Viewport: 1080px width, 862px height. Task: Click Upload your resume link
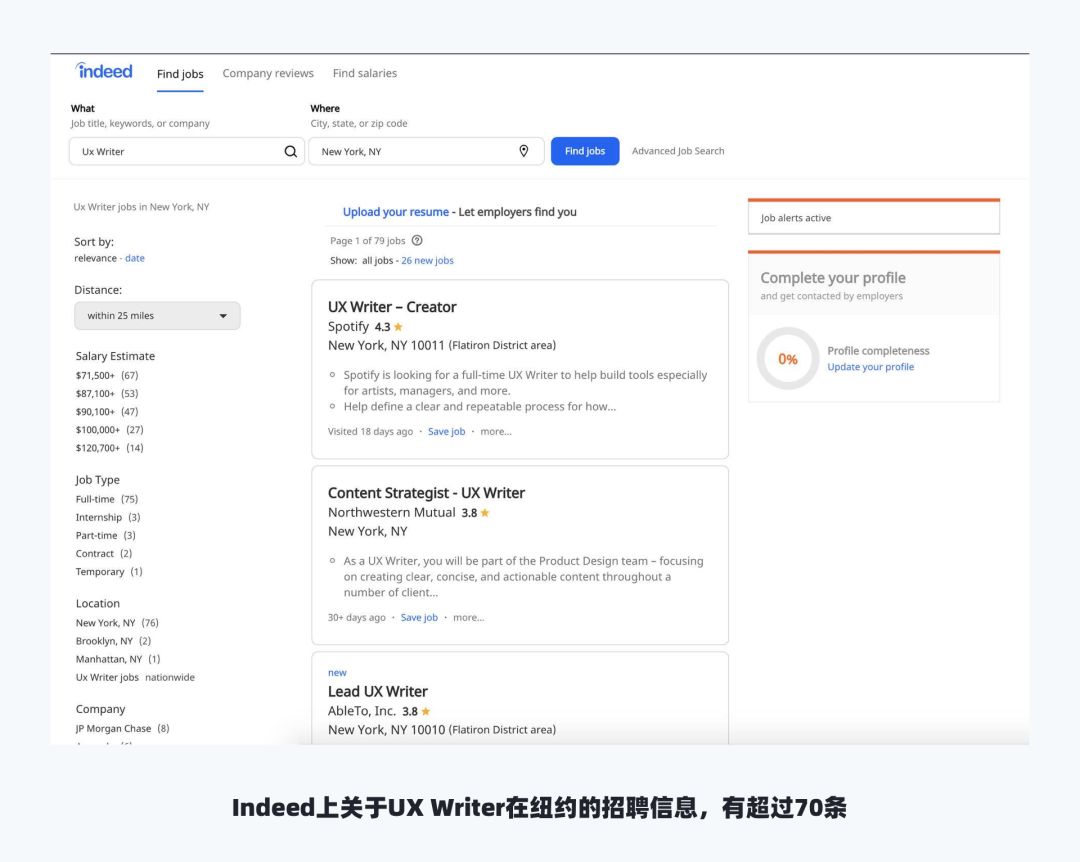tap(395, 212)
